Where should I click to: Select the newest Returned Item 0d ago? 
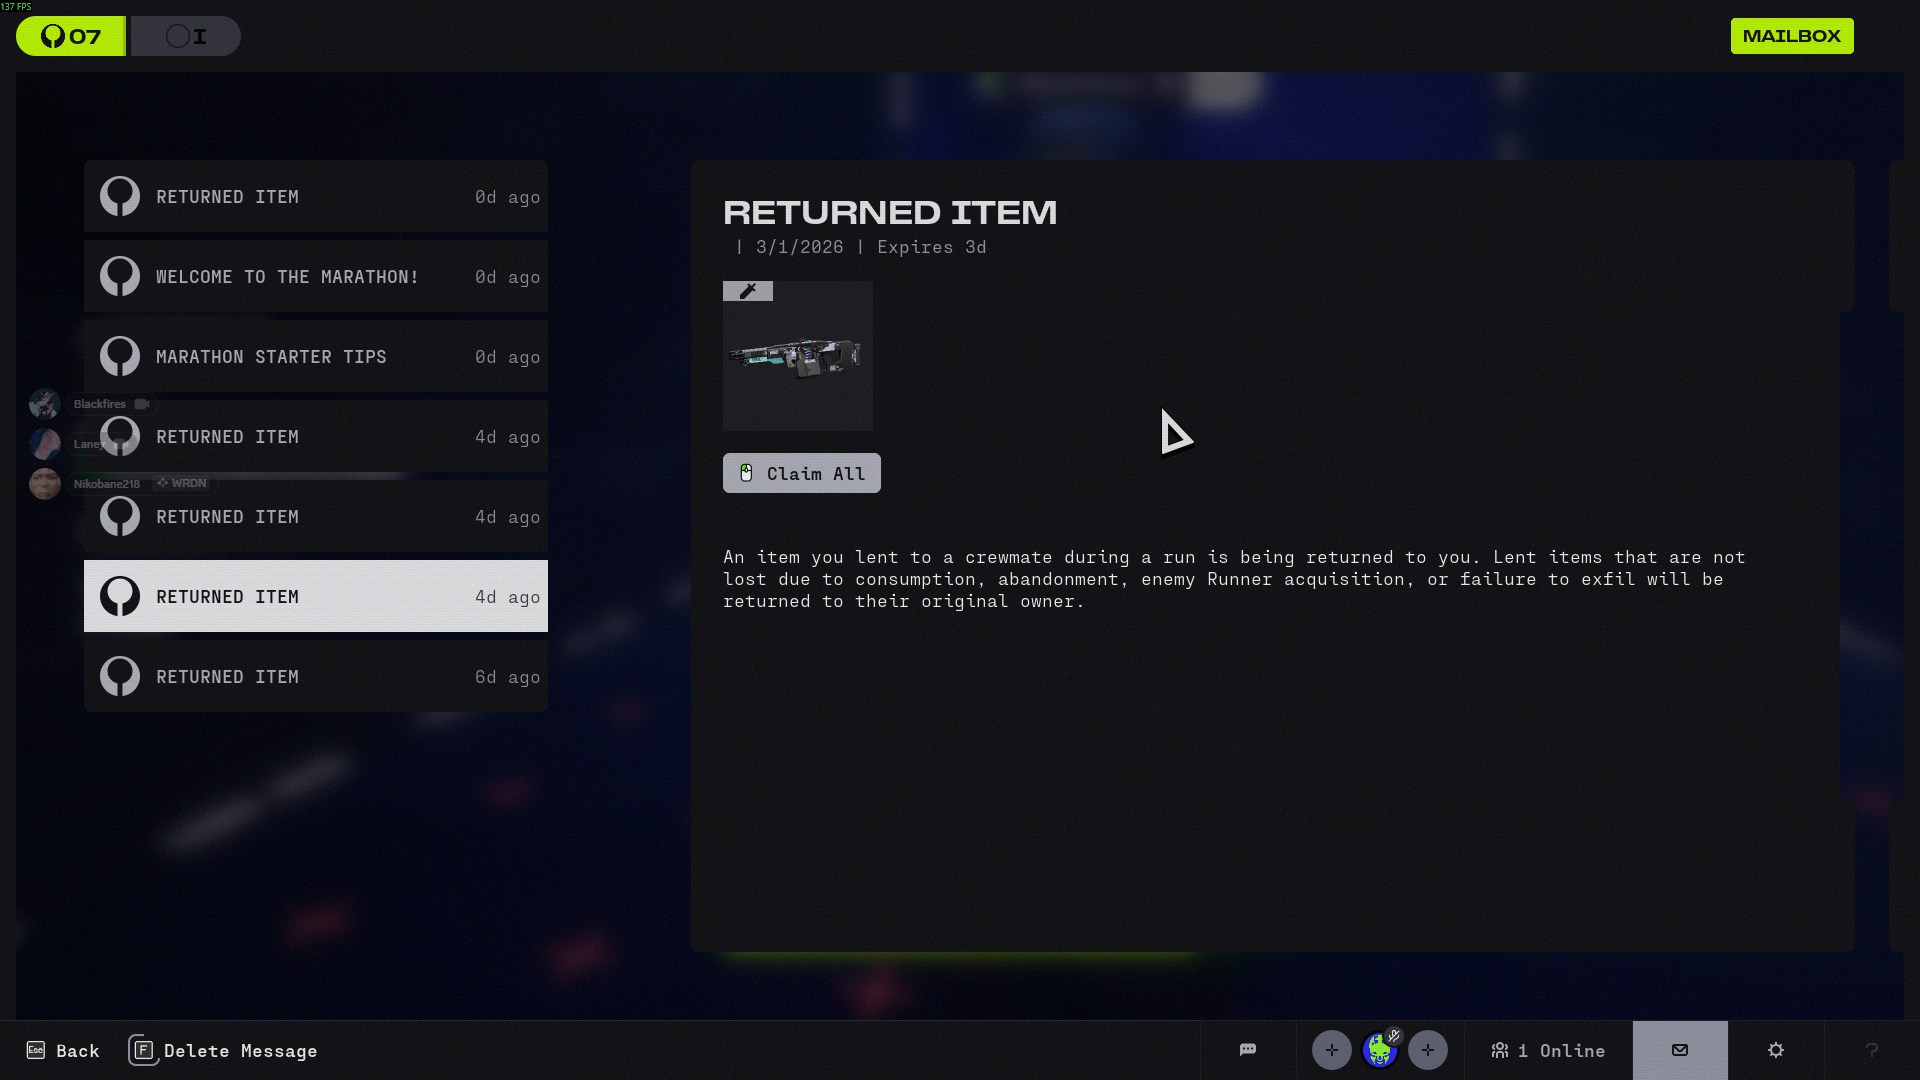click(x=316, y=197)
